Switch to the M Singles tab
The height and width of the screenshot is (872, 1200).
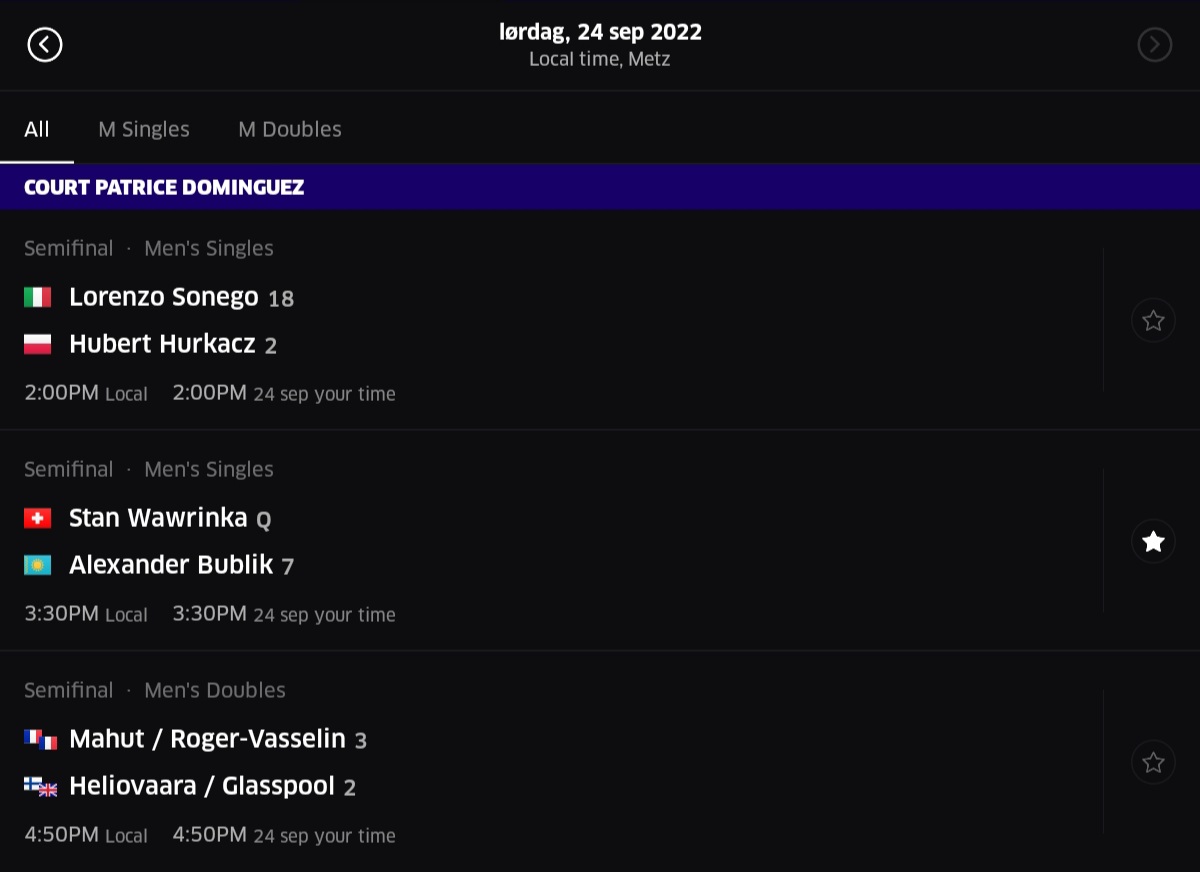(144, 129)
